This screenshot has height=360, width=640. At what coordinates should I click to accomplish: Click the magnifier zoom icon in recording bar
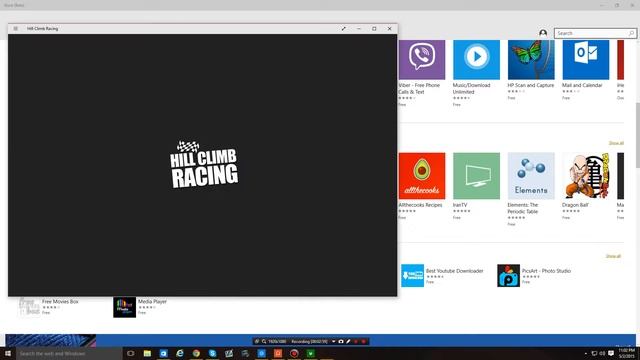[264, 341]
